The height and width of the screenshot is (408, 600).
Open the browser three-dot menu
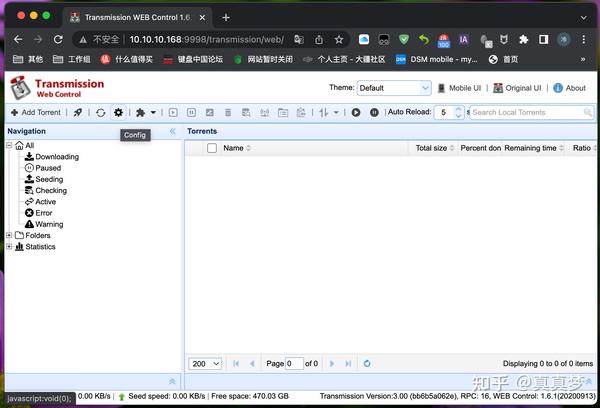click(584, 39)
